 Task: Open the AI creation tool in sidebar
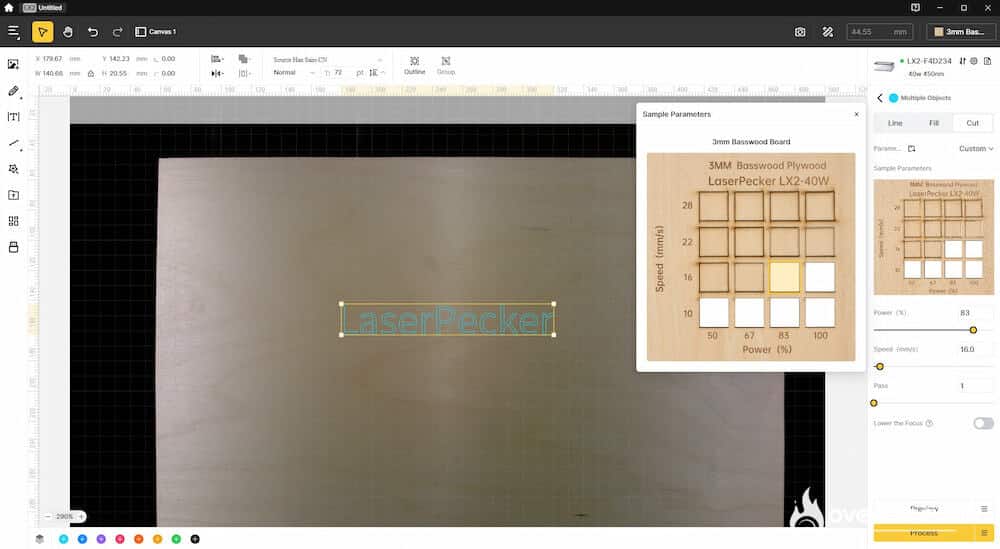(13, 169)
